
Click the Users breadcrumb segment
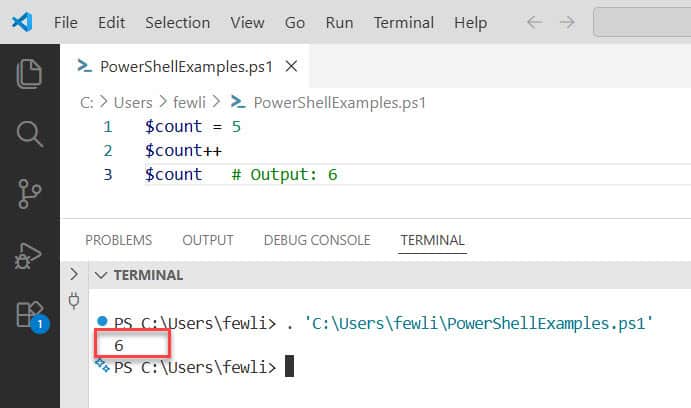(x=133, y=103)
